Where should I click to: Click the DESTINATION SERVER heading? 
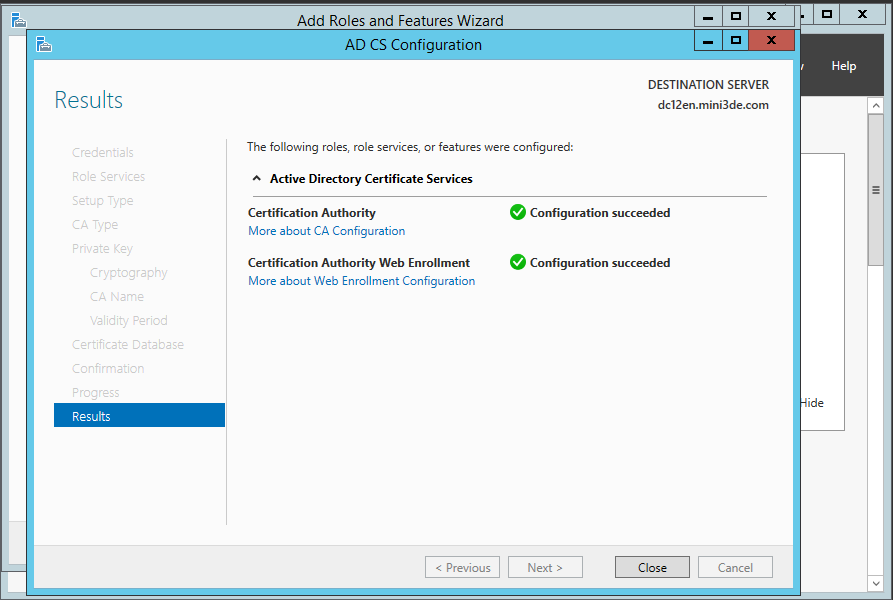pos(708,85)
